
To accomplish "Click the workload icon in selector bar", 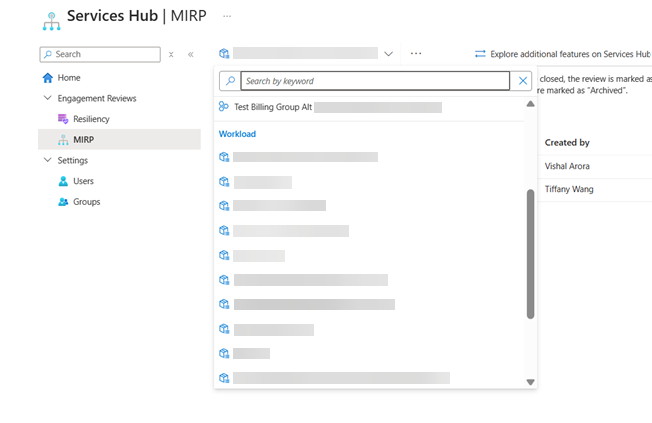I will pyautogui.click(x=224, y=53).
